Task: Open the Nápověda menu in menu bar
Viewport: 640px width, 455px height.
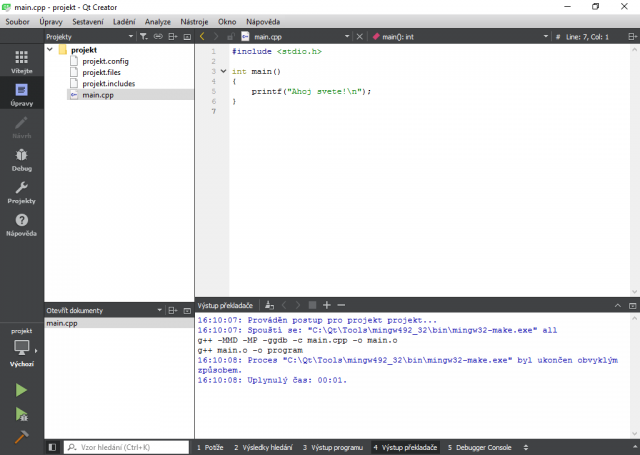Action: pyautogui.click(x=263, y=22)
